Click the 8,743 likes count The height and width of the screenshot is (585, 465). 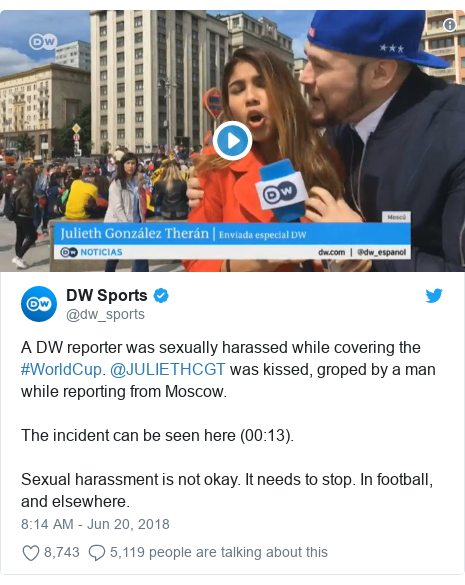pos(62,552)
